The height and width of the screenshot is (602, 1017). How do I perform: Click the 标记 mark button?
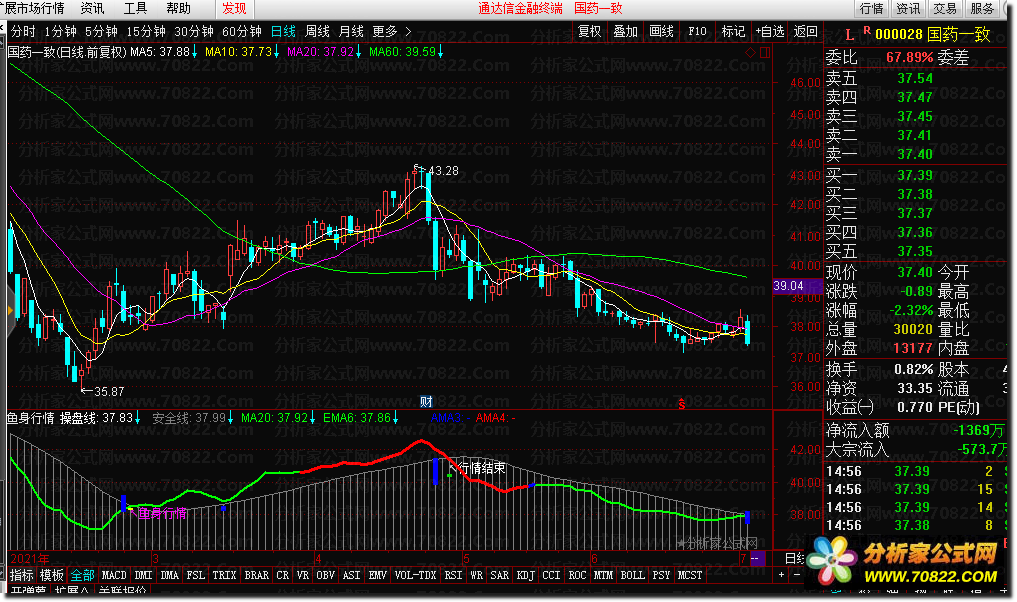point(733,31)
